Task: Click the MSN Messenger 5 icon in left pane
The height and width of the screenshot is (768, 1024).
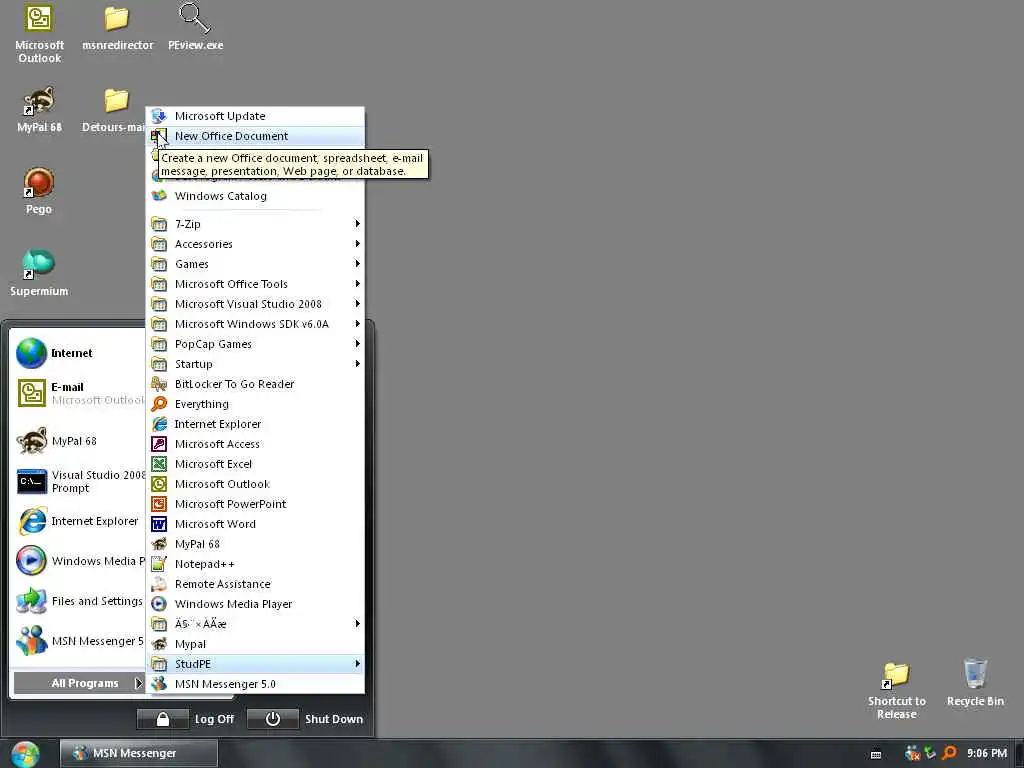Action: coord(31,641)
